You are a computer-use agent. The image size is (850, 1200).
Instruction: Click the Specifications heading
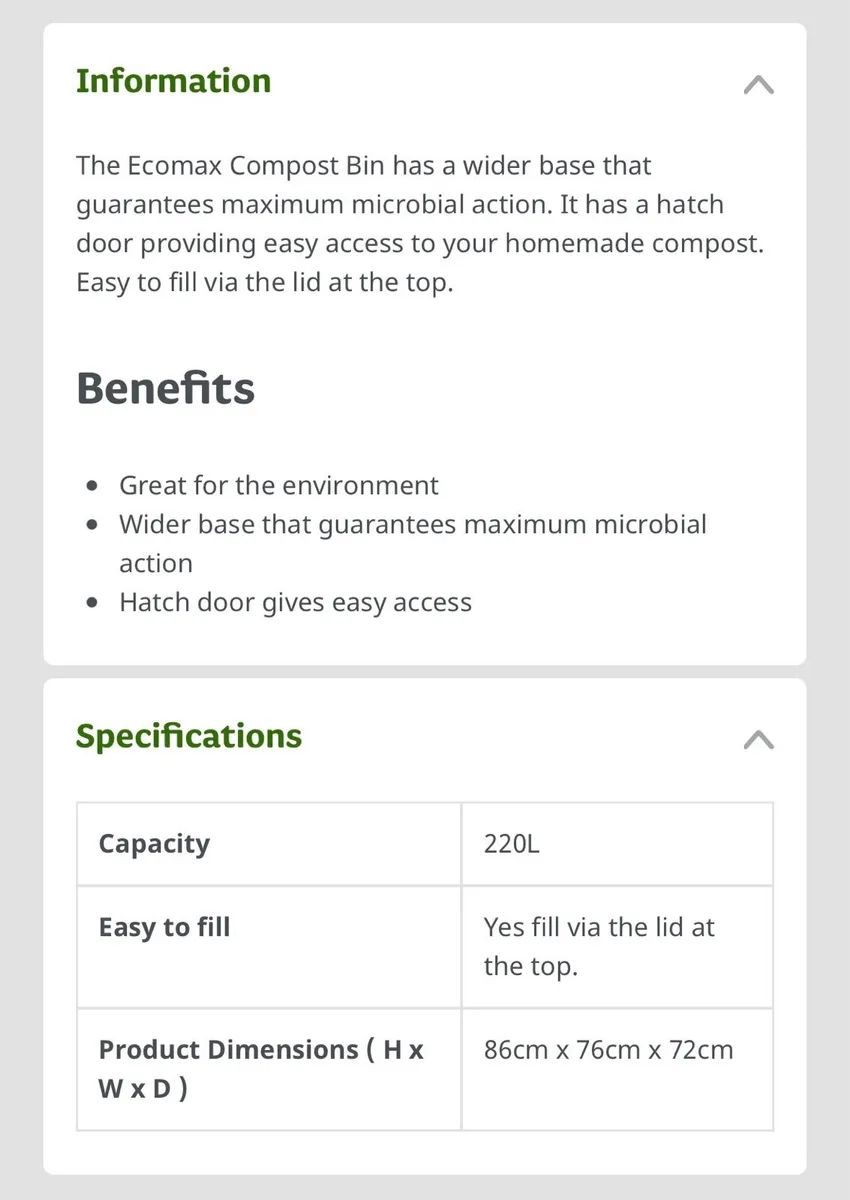pos(189,736)
